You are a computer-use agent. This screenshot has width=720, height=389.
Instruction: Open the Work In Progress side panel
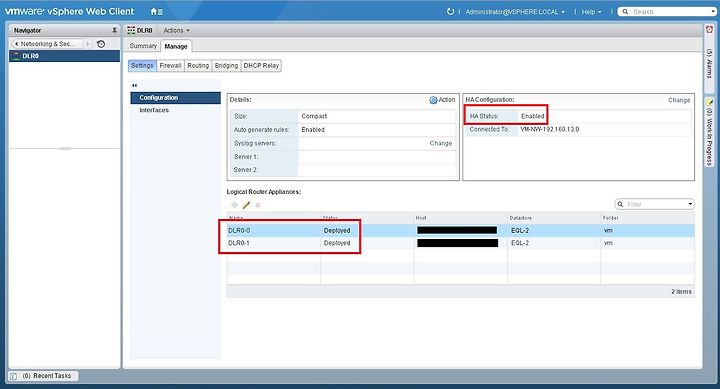pyautogui.click(x=709, y=132)
